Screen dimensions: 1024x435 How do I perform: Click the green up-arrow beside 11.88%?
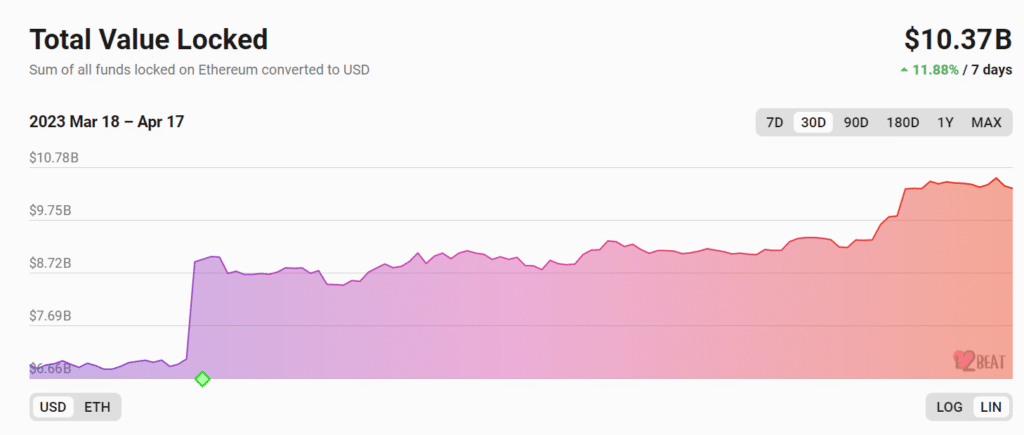(x=904, y=70)
